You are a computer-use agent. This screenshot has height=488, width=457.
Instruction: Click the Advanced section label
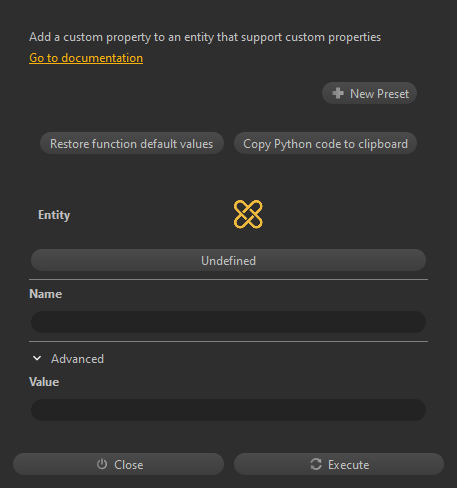[77, 359]
